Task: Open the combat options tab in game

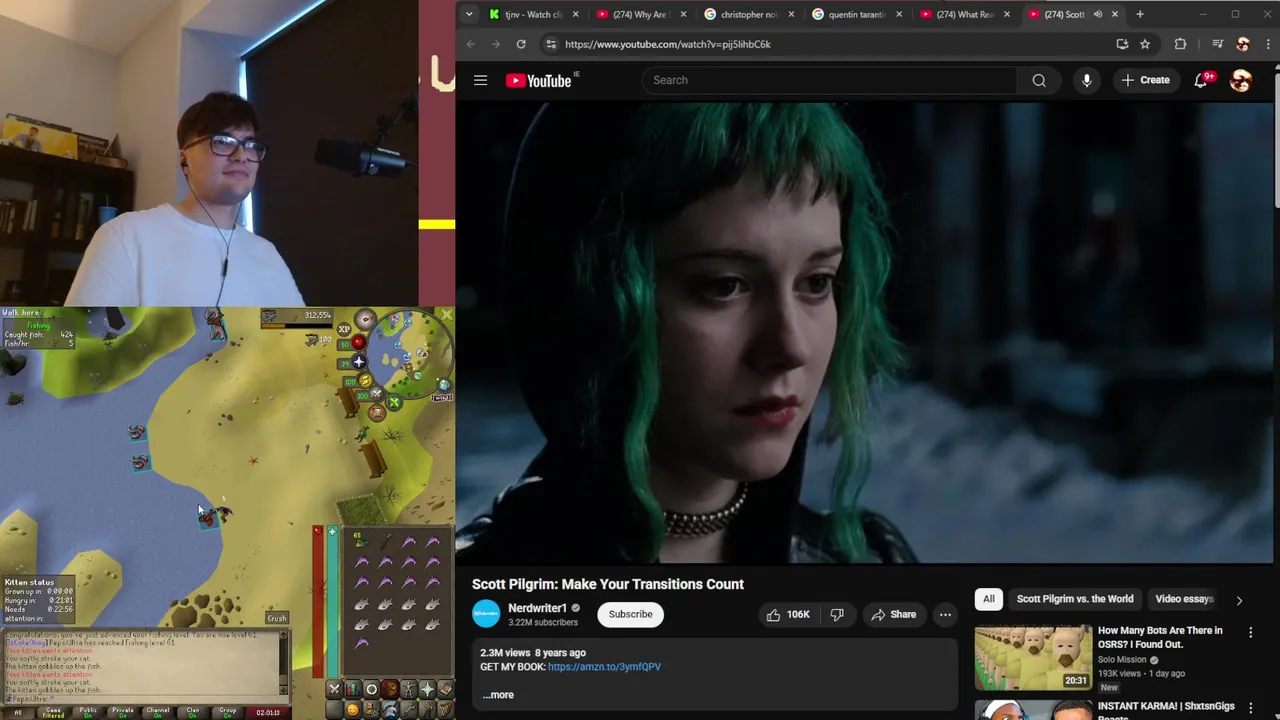Action: (x=334, y=689)
